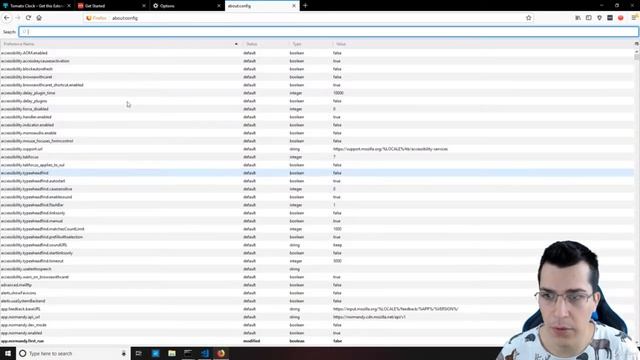Close the Get Started tab

click(144, 6)
